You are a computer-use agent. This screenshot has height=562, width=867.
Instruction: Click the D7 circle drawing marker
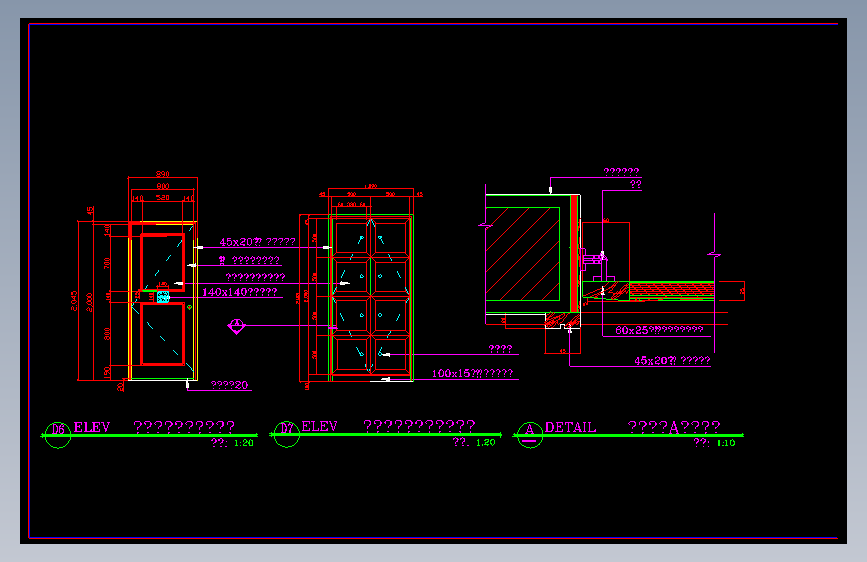[286, 434]
